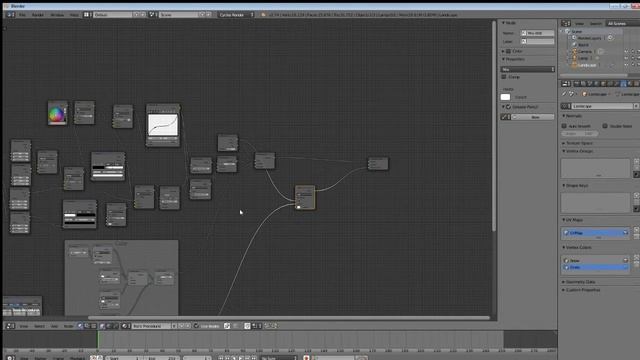Image resolution: width=640 pixels, height=360 pixels.
Task: Open the outliner editor type icon
Action: [566, 24]
